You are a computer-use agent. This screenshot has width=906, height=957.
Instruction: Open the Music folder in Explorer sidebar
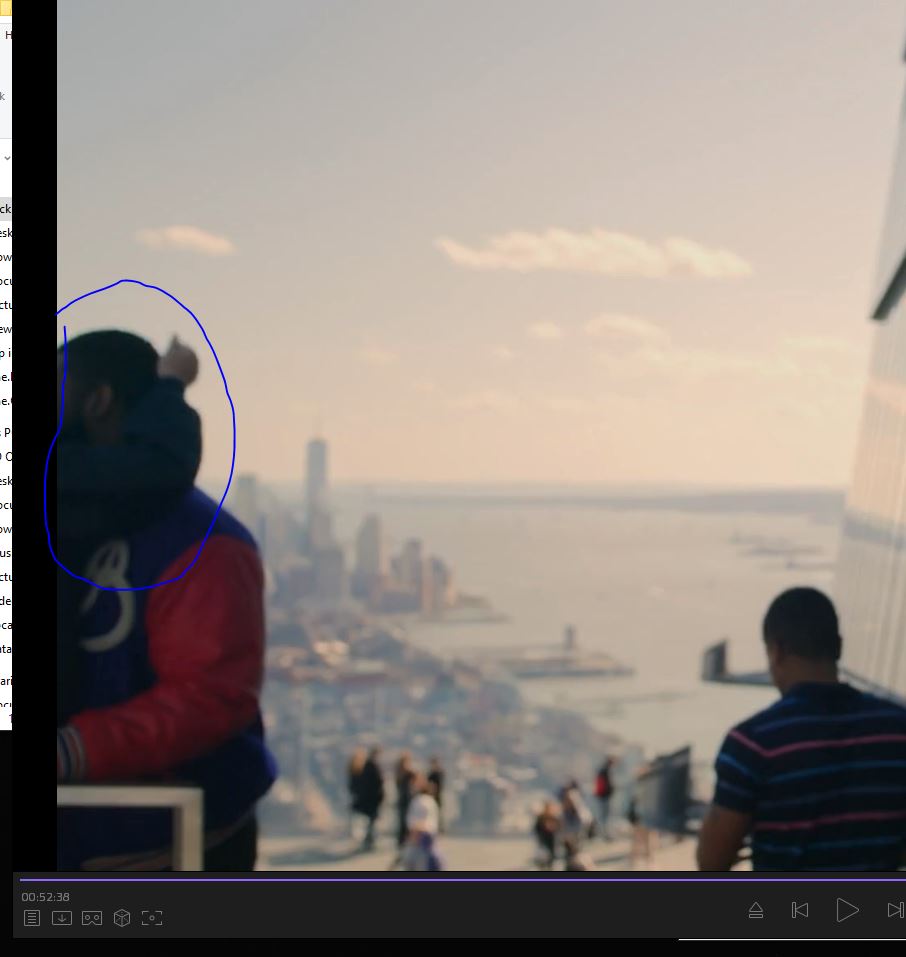pyautogui.click(x=6, y=553)
